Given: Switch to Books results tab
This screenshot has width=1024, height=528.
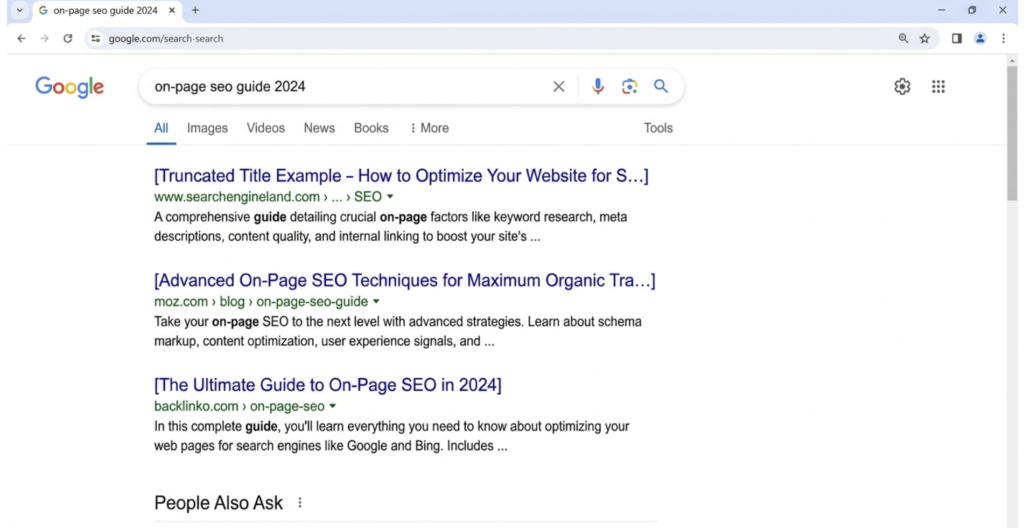Looking at the screenshot, I should tap(371, 128).
